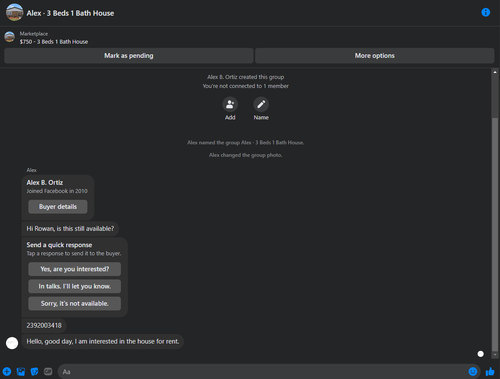
Task: Click "Alex B. Ortiz created this group" notice
Action: (x=246, y=77)
